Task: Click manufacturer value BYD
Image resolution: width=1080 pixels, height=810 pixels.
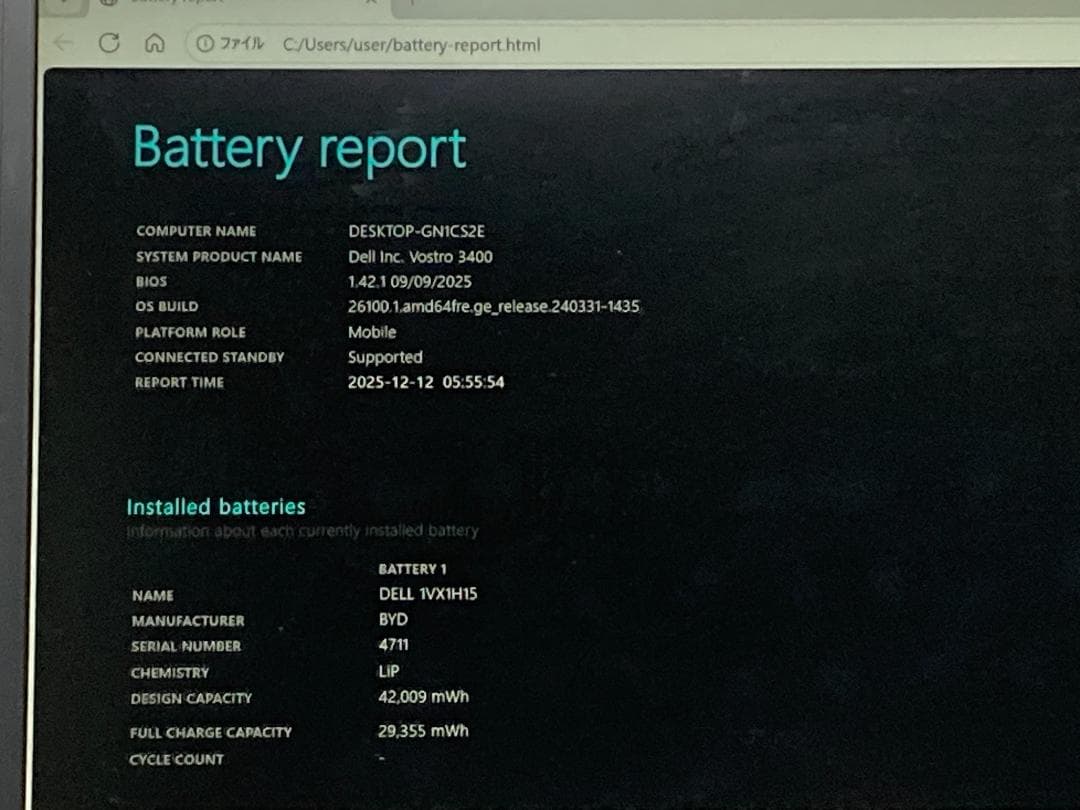Action: tap(393, 620)
